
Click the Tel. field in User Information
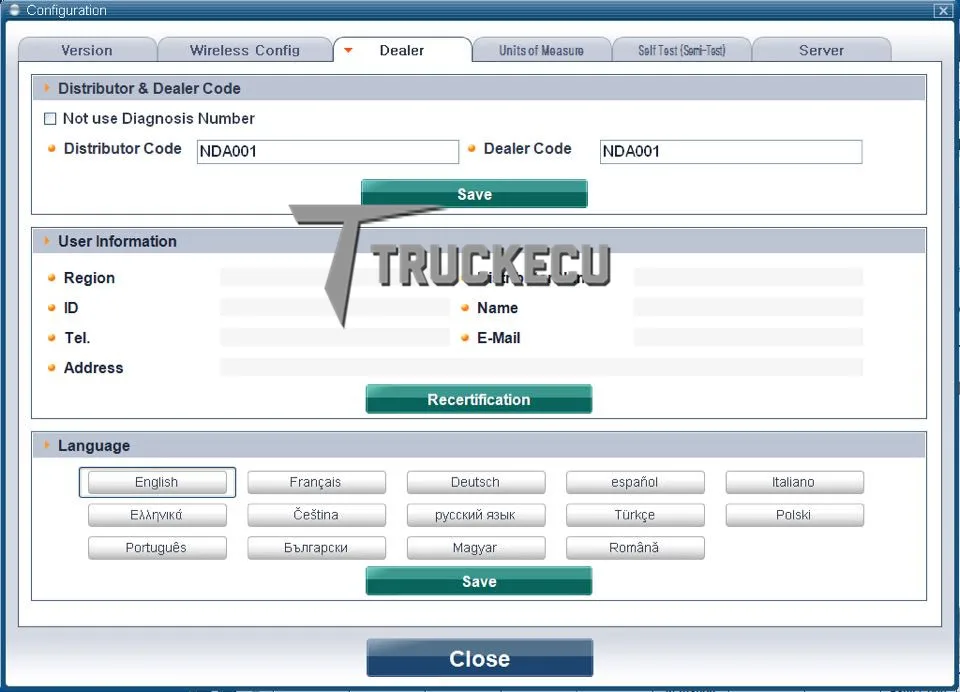(x=335, y=337)
